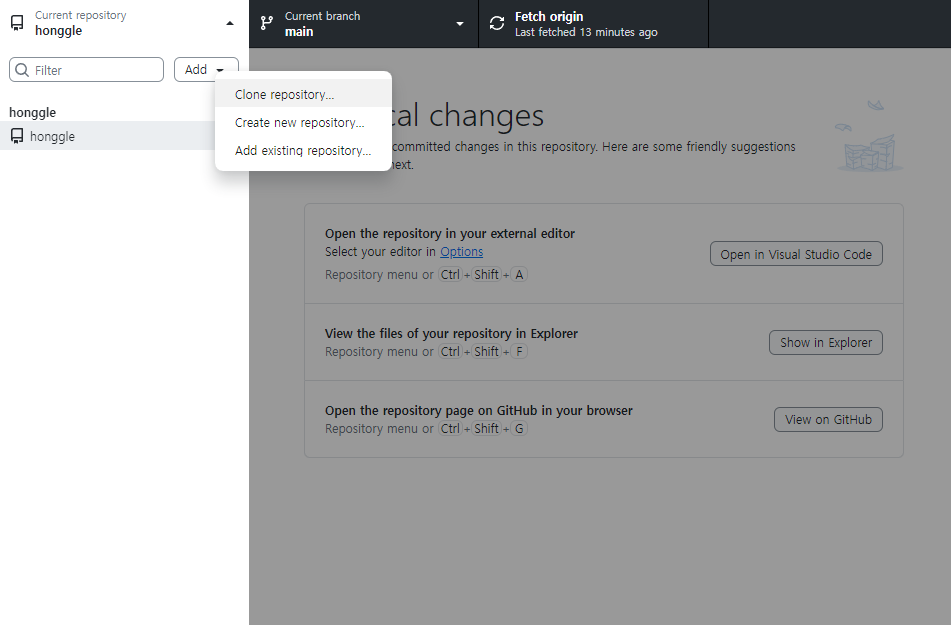This screenshot has width=951, height=625.
Task: Open the Current branch dropdown arrow
Action: click(460, 24)
